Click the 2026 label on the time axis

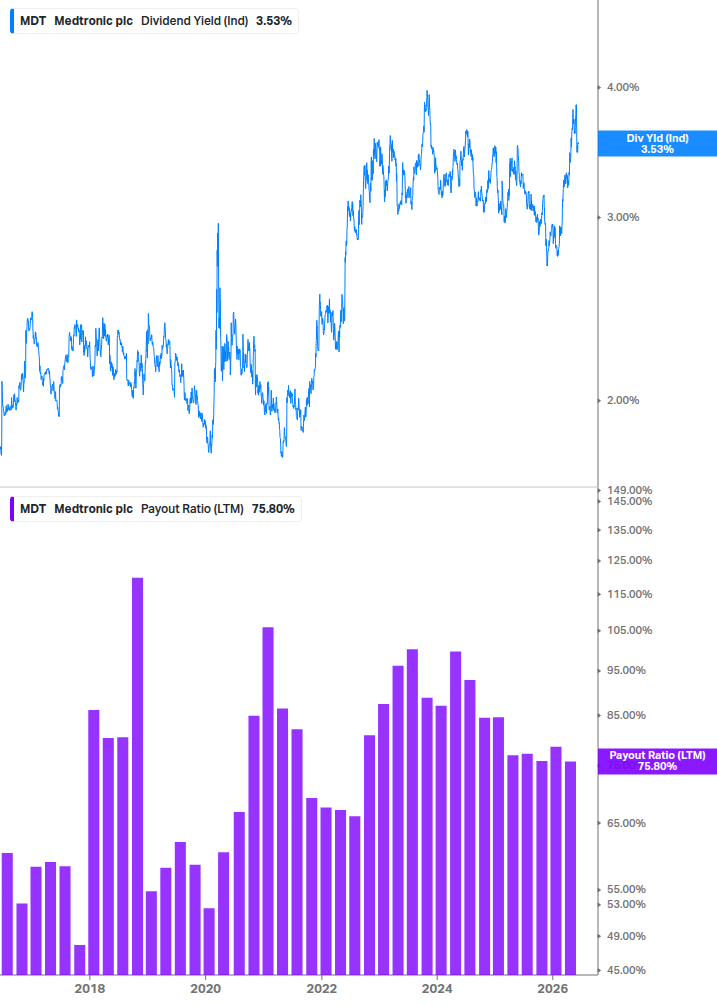coord(553,988)
